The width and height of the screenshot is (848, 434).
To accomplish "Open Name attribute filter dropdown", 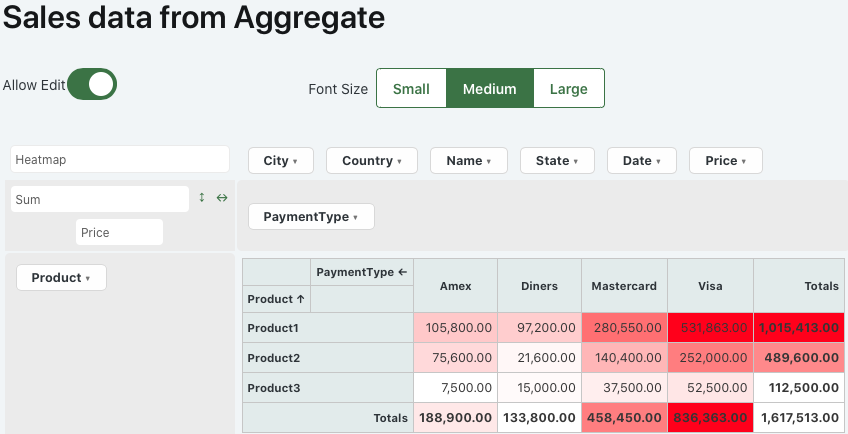I will click(468, 161).
